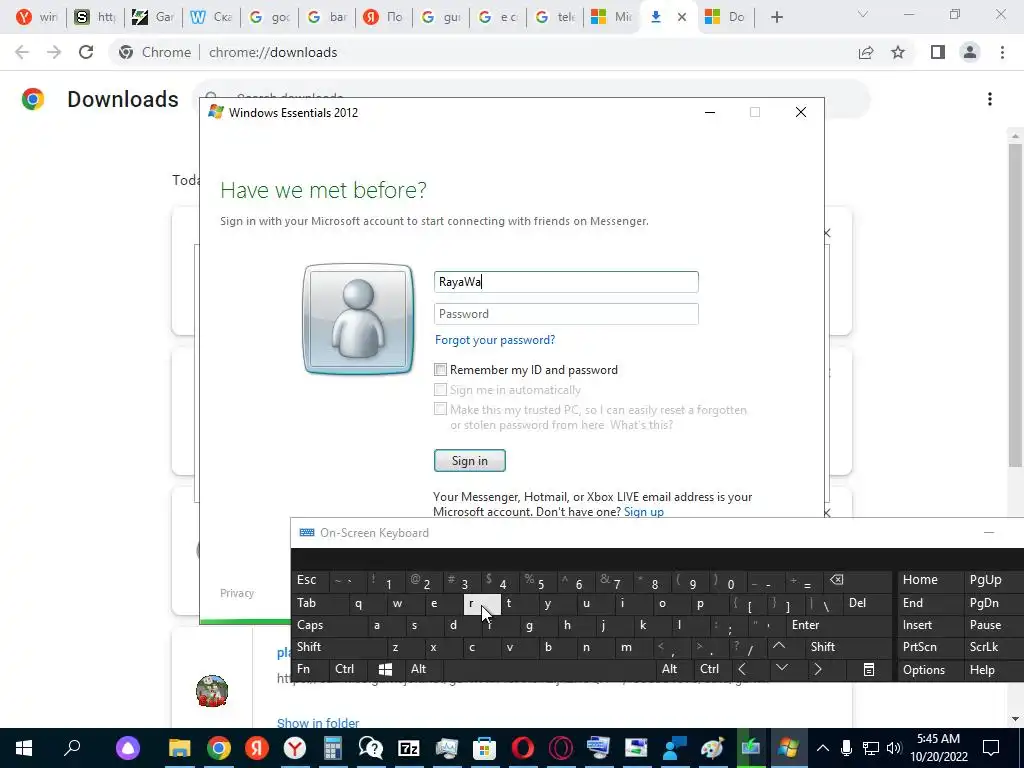Open the Sign up link
This screenshot has height=768, width=1024.
click(x=644, y=511)
